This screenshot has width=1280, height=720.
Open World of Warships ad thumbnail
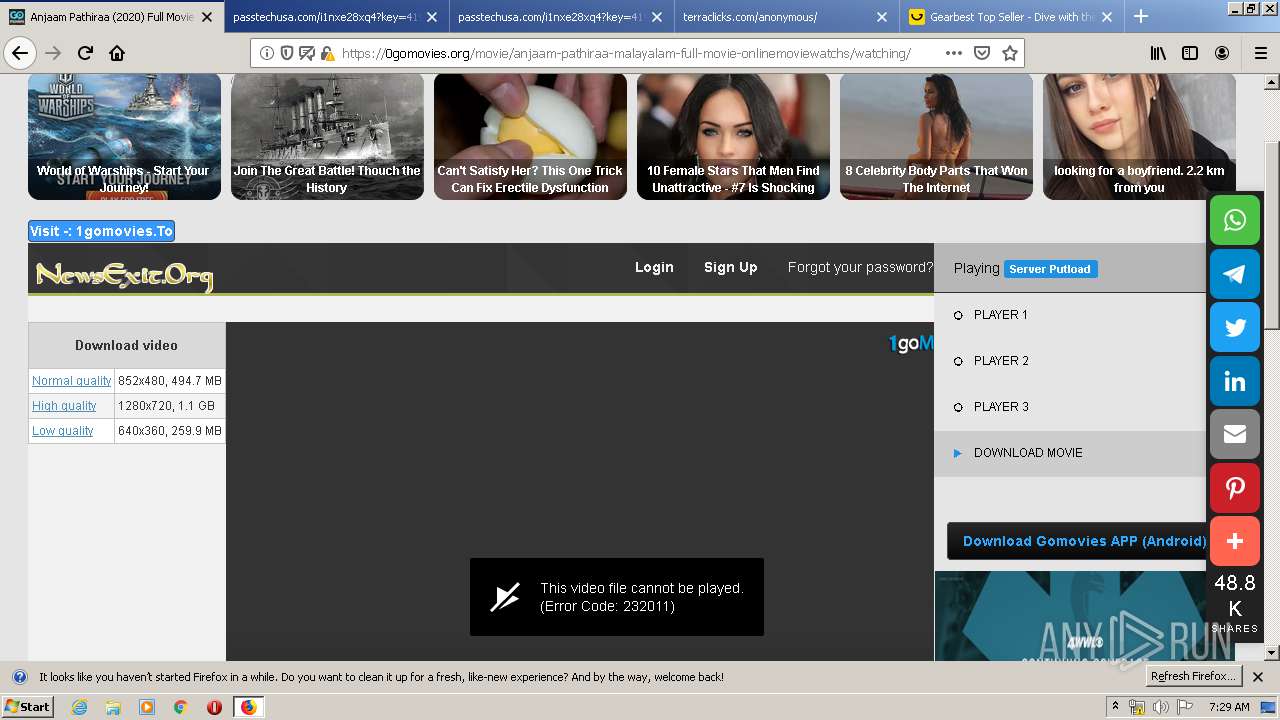(x=124, y=137)
